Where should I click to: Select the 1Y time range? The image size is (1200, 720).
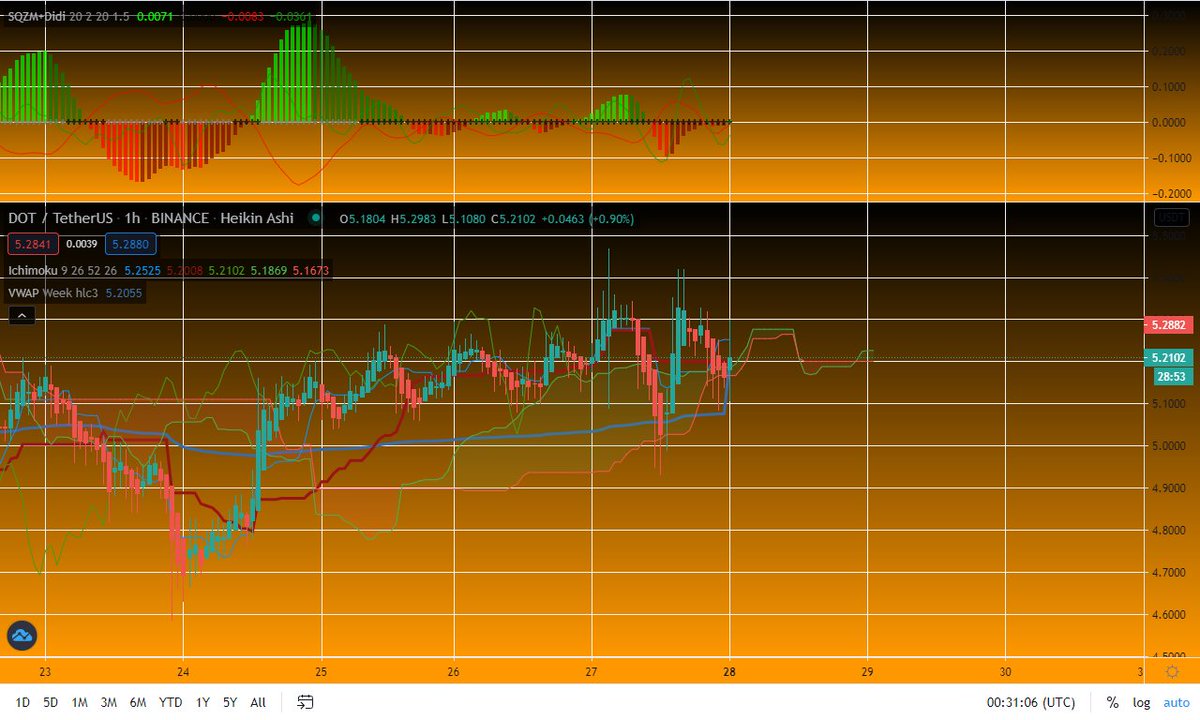204,702
